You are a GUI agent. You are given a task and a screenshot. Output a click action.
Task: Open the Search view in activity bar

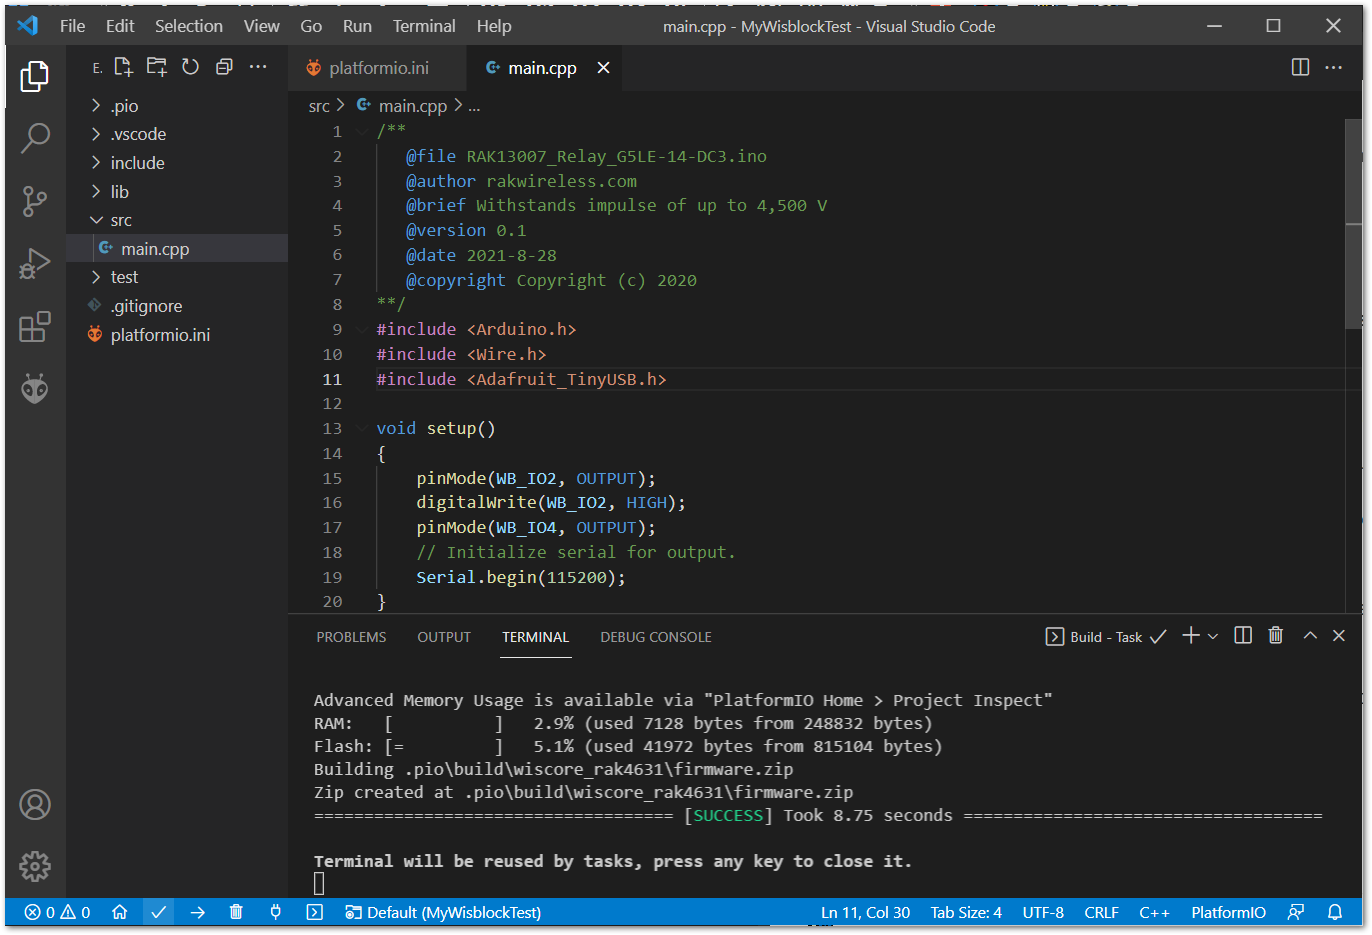point(35,138)
